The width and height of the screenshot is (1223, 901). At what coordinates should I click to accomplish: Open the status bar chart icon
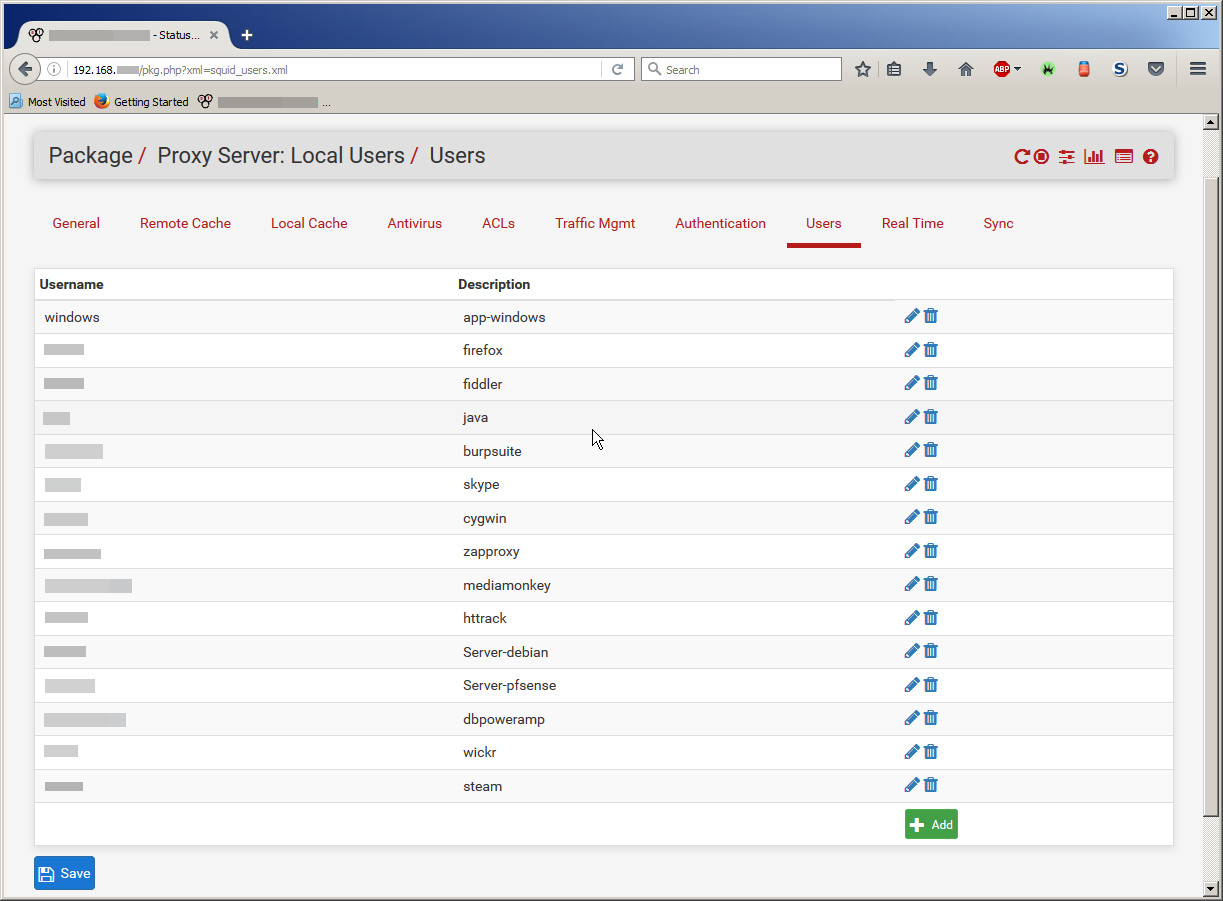tap(1095, 157)
